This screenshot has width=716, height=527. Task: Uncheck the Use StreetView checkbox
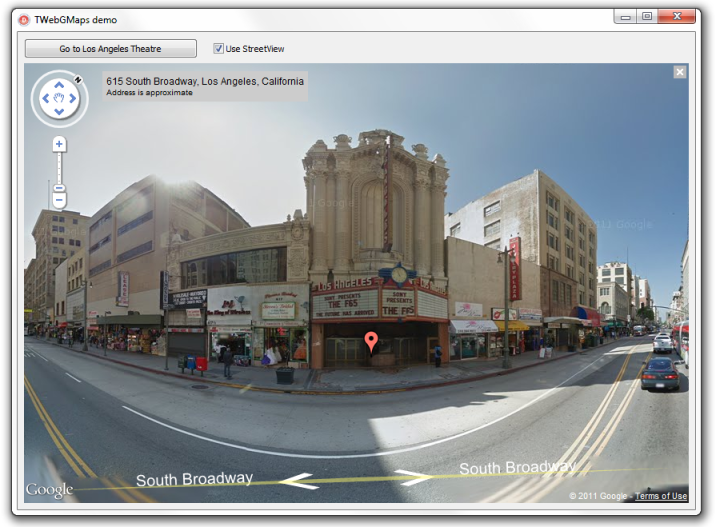218,48
